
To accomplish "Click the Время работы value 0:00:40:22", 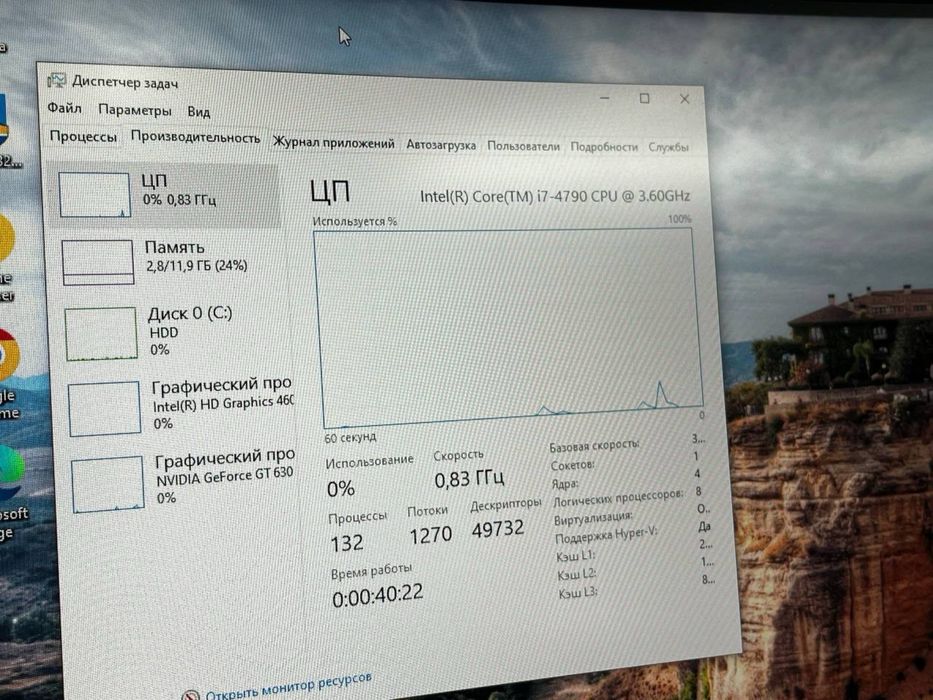I will click(378, 596).
